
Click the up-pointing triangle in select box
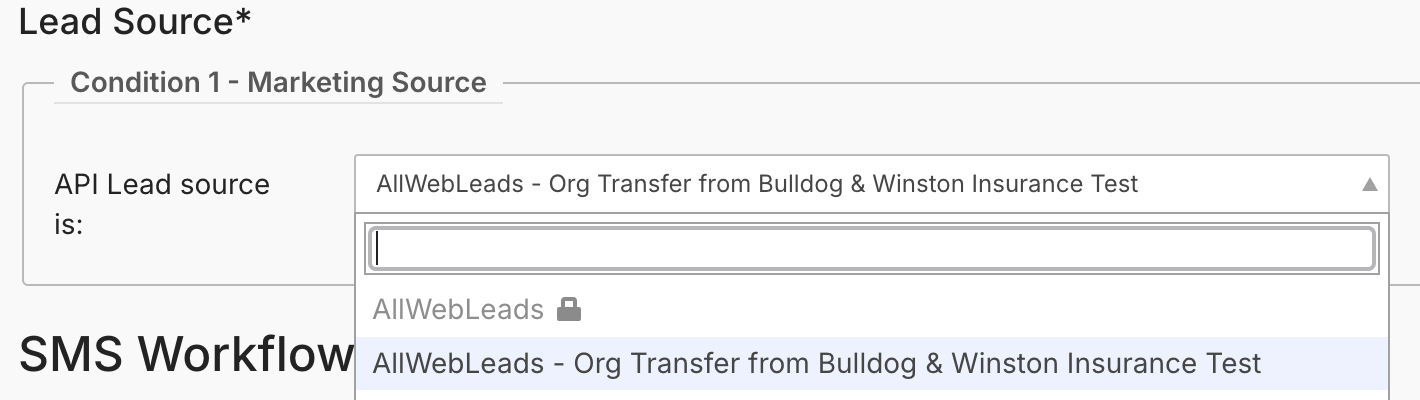pos(1369,184)
